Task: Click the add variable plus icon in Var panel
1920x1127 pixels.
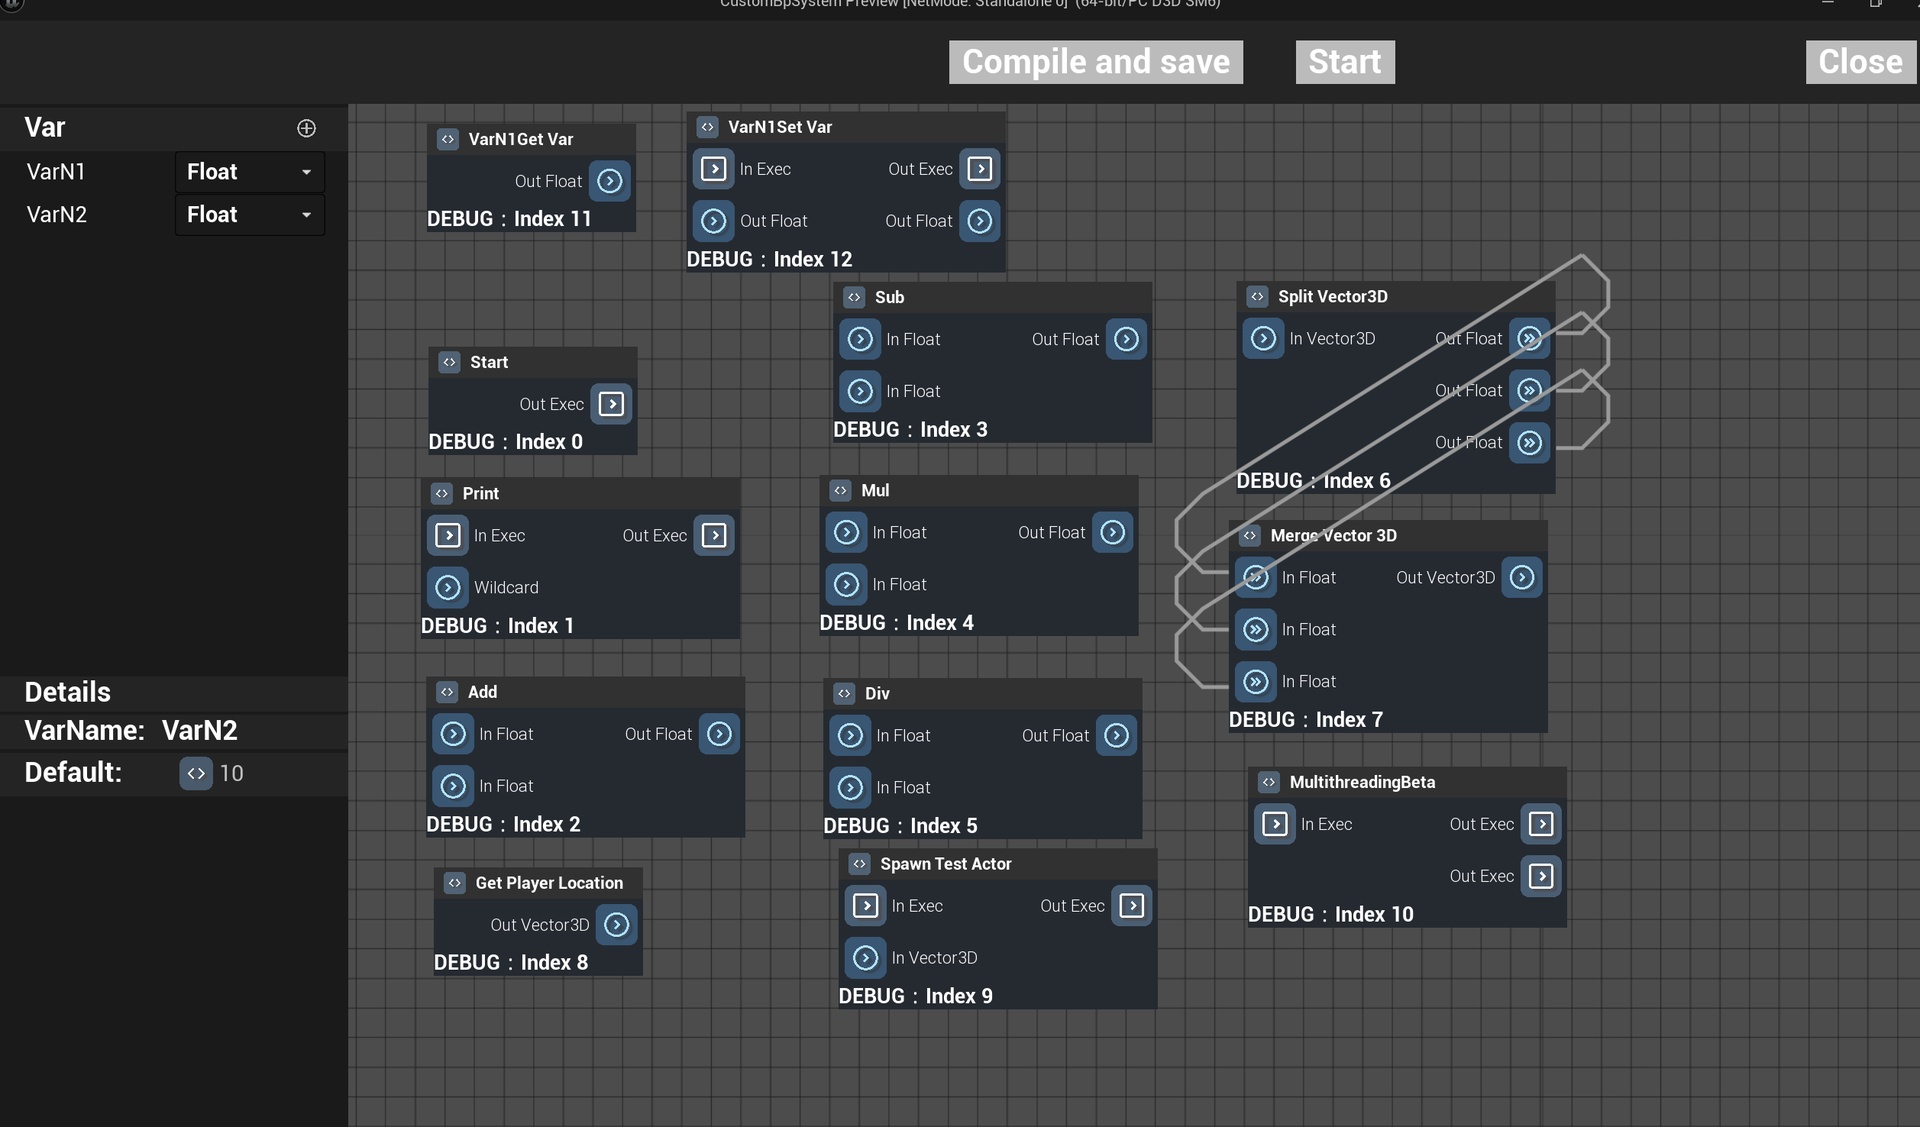Action: point(306,128)
